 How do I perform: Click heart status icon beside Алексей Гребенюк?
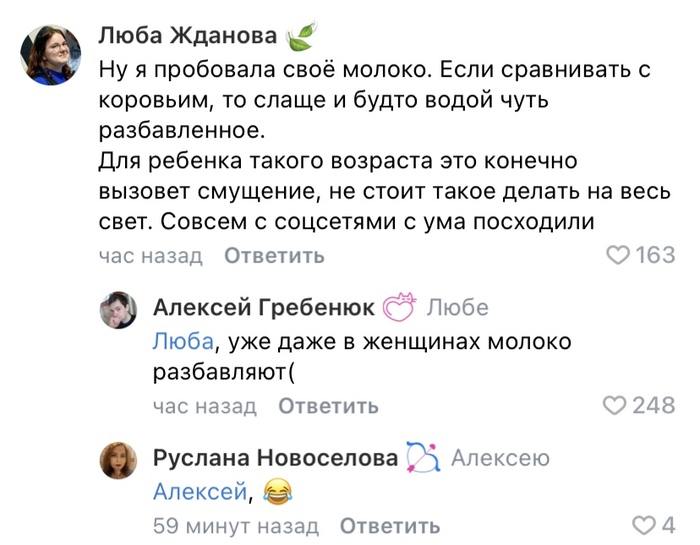click(x=400, y=307)
